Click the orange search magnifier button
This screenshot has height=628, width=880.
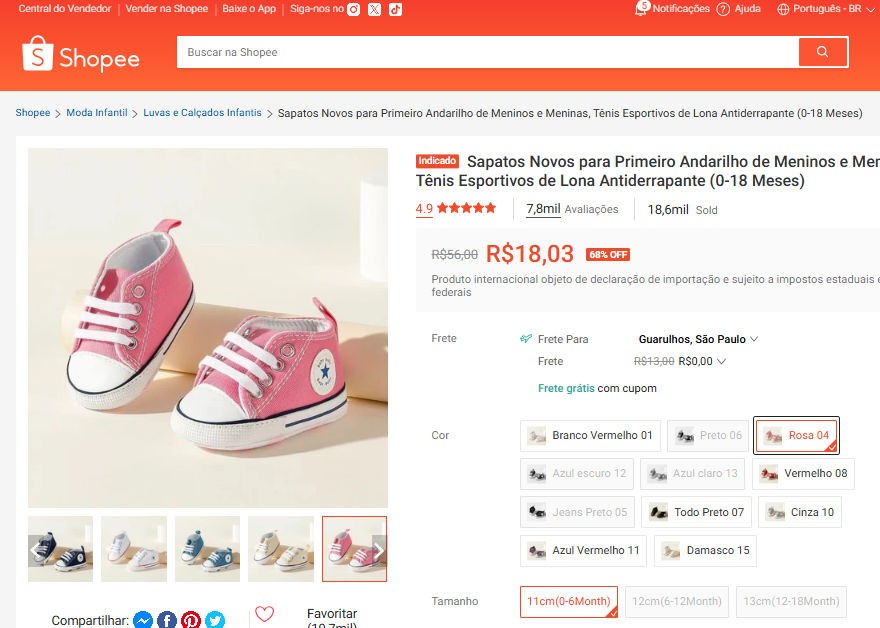(x=822, y=52)
